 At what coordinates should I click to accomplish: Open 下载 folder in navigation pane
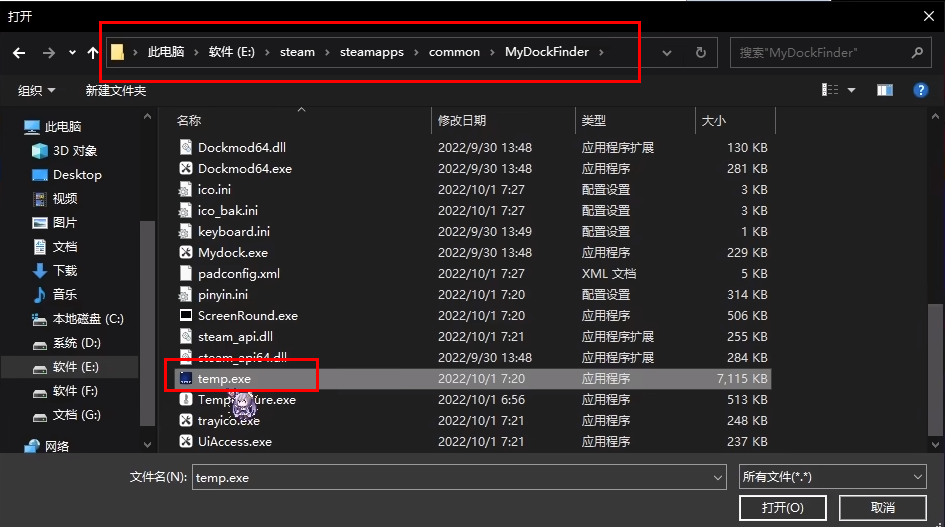pyautogui.click(x=64, y=271)
